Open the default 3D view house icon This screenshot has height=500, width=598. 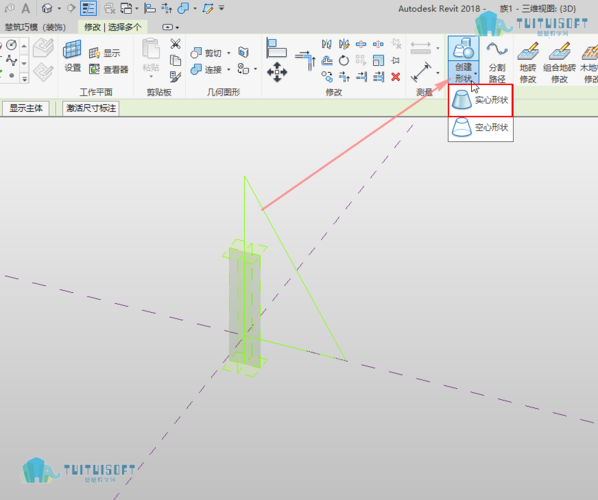pyautogui.click(x=47, y=8)
